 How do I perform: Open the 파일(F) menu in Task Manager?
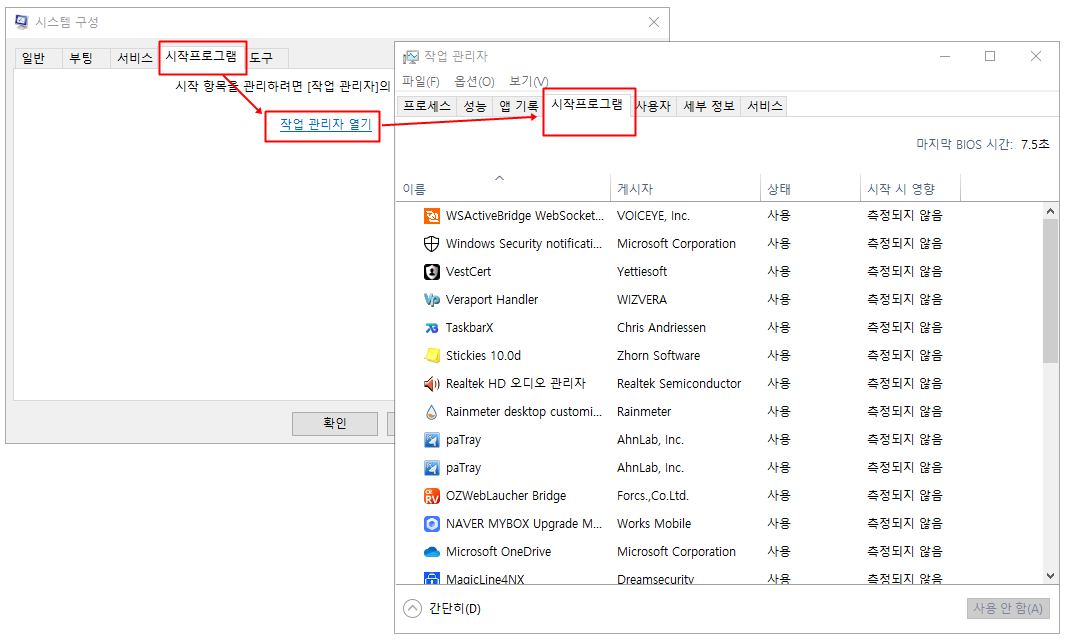421,82
